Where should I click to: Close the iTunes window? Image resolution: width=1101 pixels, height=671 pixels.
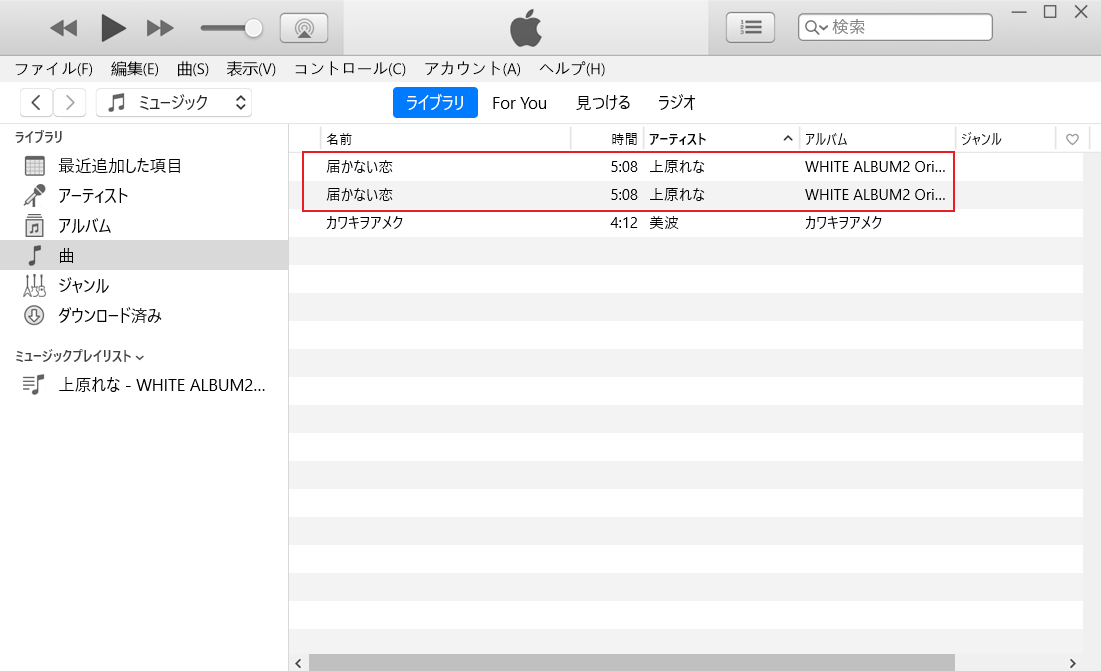point(1081,12)
